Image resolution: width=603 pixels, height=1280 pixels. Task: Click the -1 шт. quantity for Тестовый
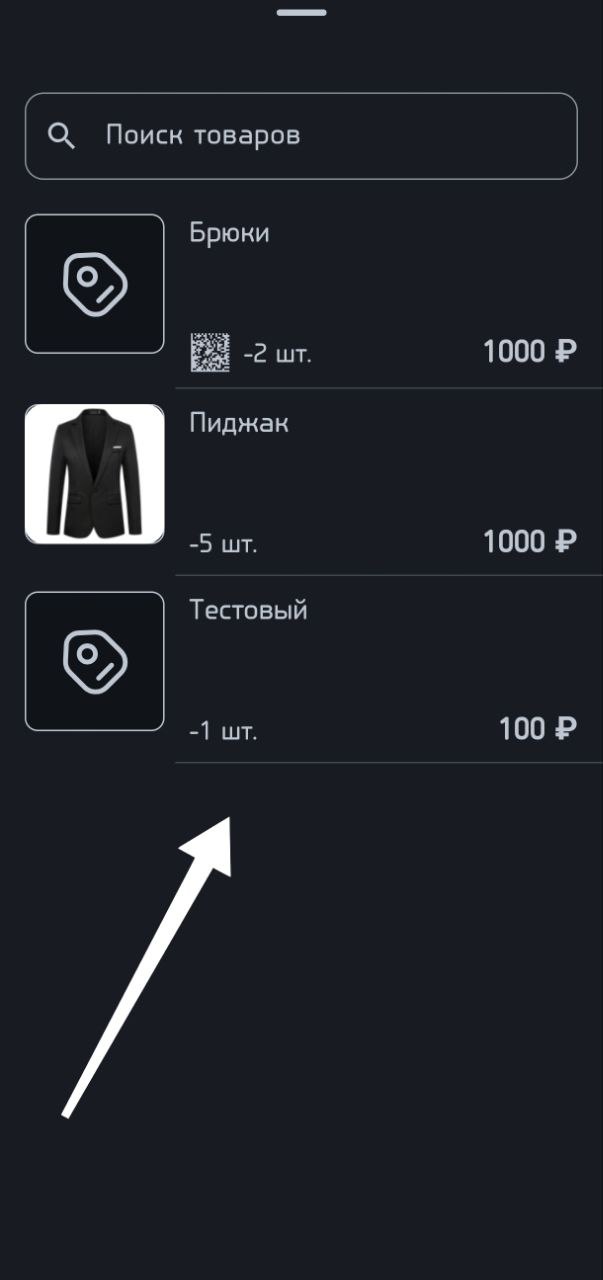(x=221, y=729)
